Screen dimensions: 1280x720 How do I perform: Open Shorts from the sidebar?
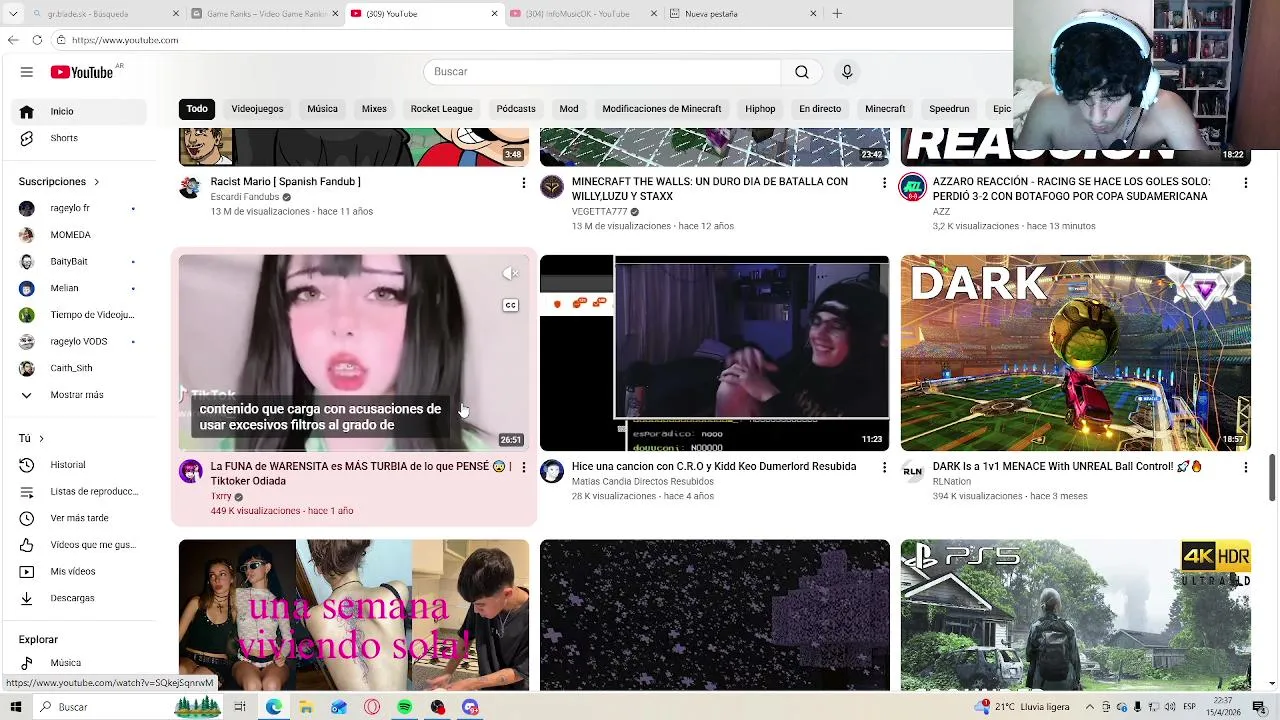tap(80, 138)
